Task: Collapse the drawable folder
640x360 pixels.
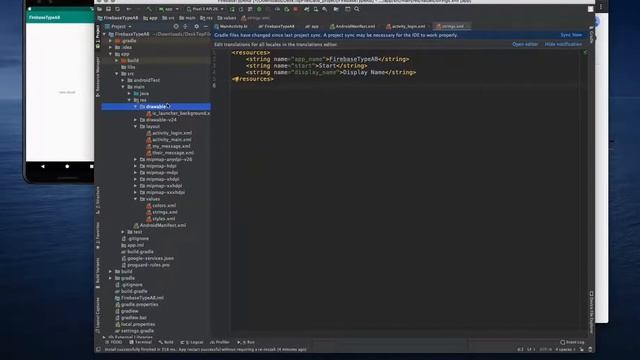Action: (x=136, y=107)
